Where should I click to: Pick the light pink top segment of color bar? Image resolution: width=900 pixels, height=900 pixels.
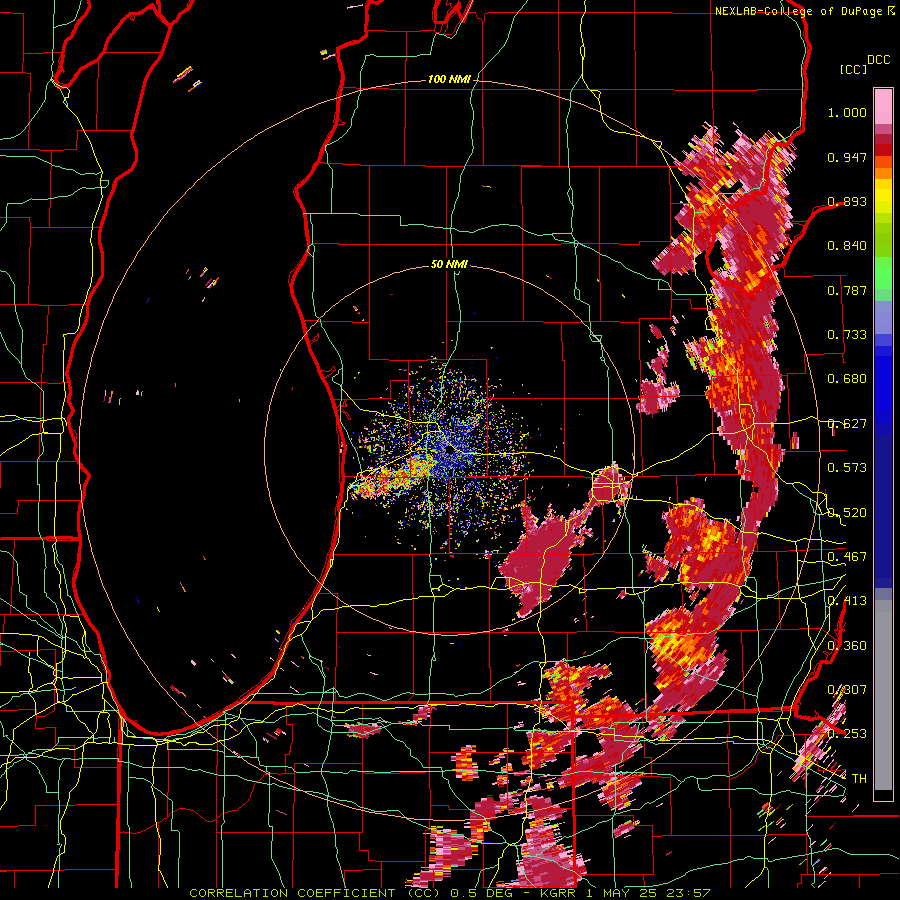click(x=883, y=108)
